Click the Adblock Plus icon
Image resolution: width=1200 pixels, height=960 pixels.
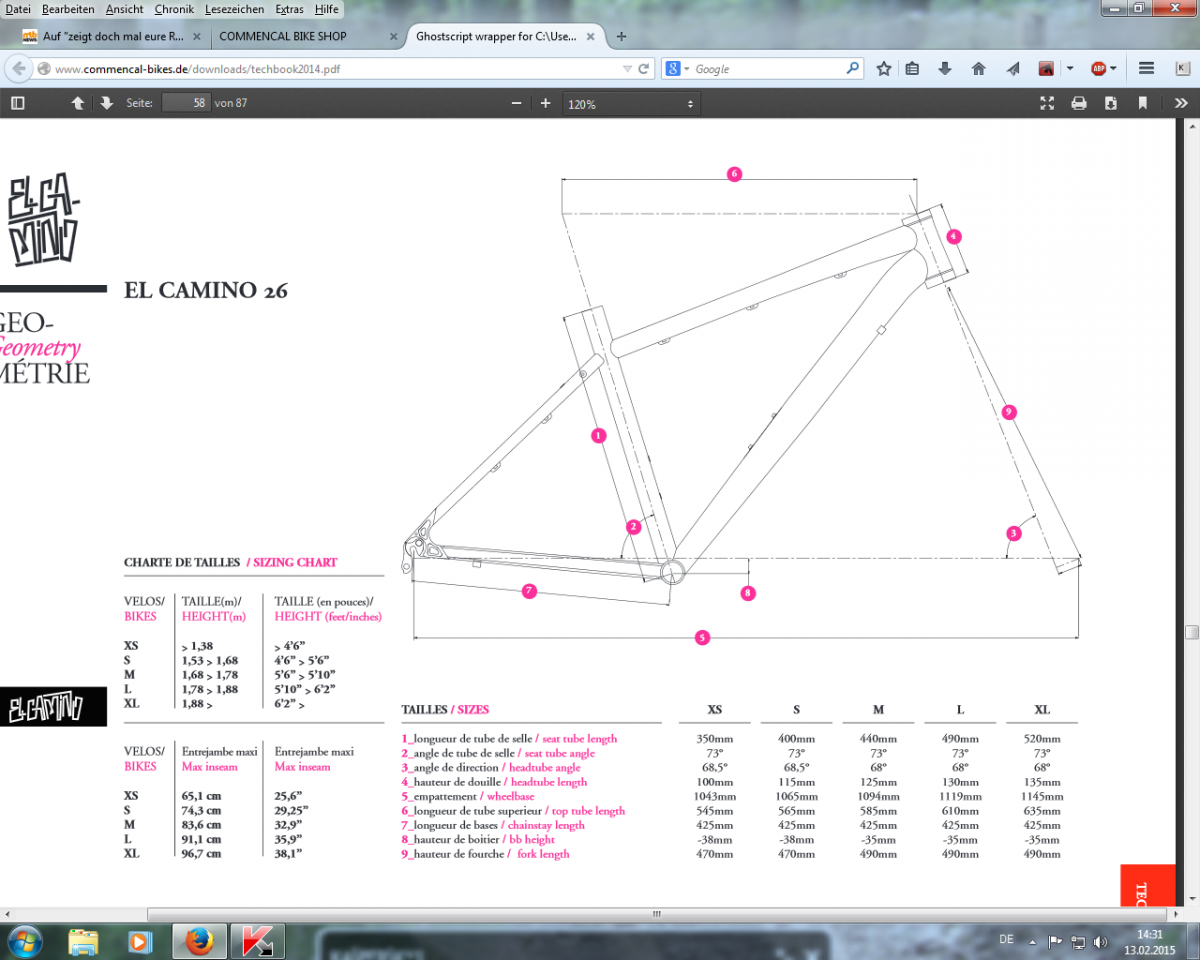pyautogui.click(x=1098, y=69)
